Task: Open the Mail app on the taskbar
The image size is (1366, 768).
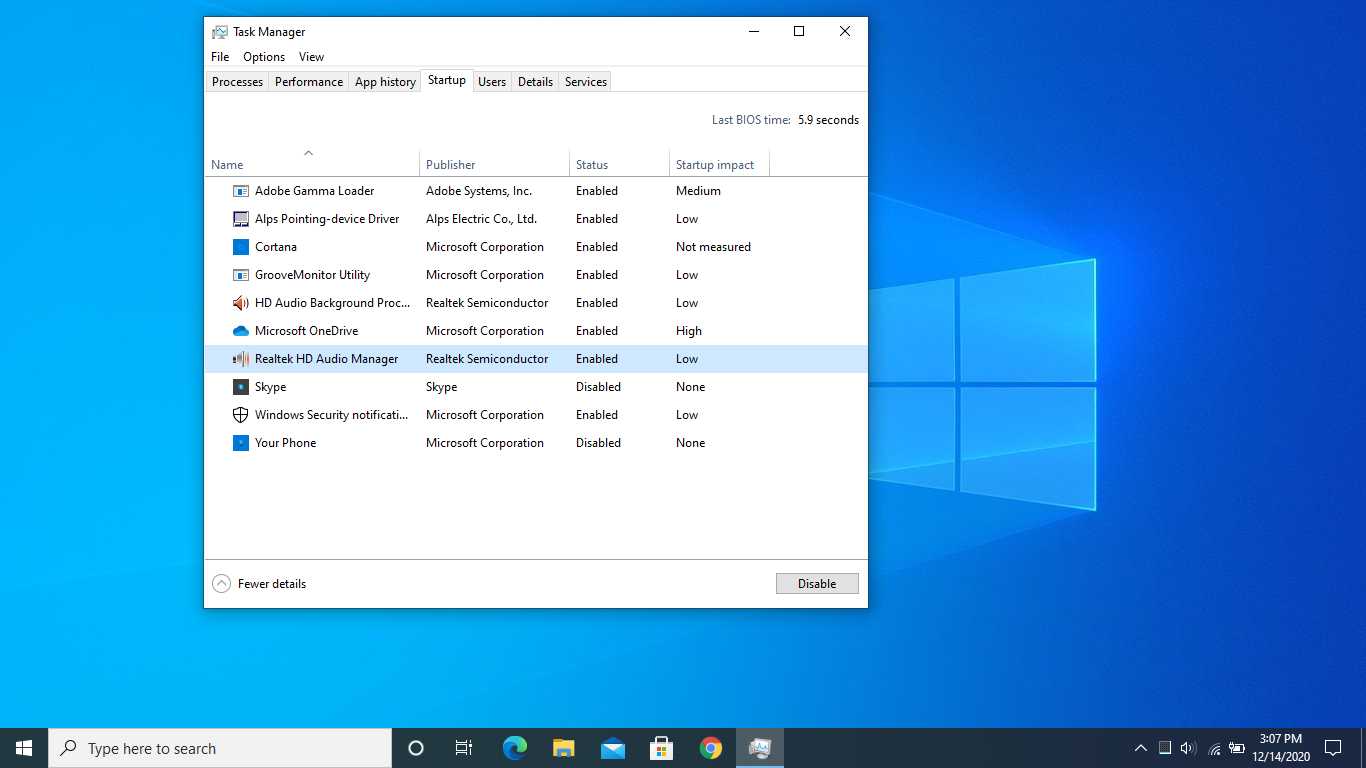Action: coord(613,748)
